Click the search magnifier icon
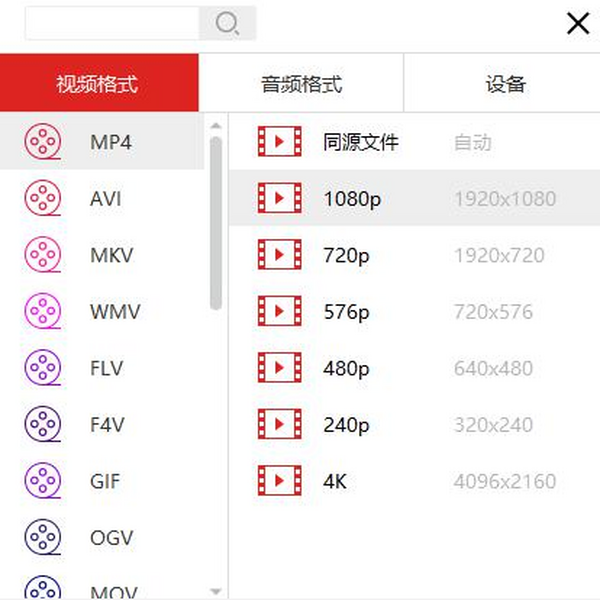 point(227,23)
